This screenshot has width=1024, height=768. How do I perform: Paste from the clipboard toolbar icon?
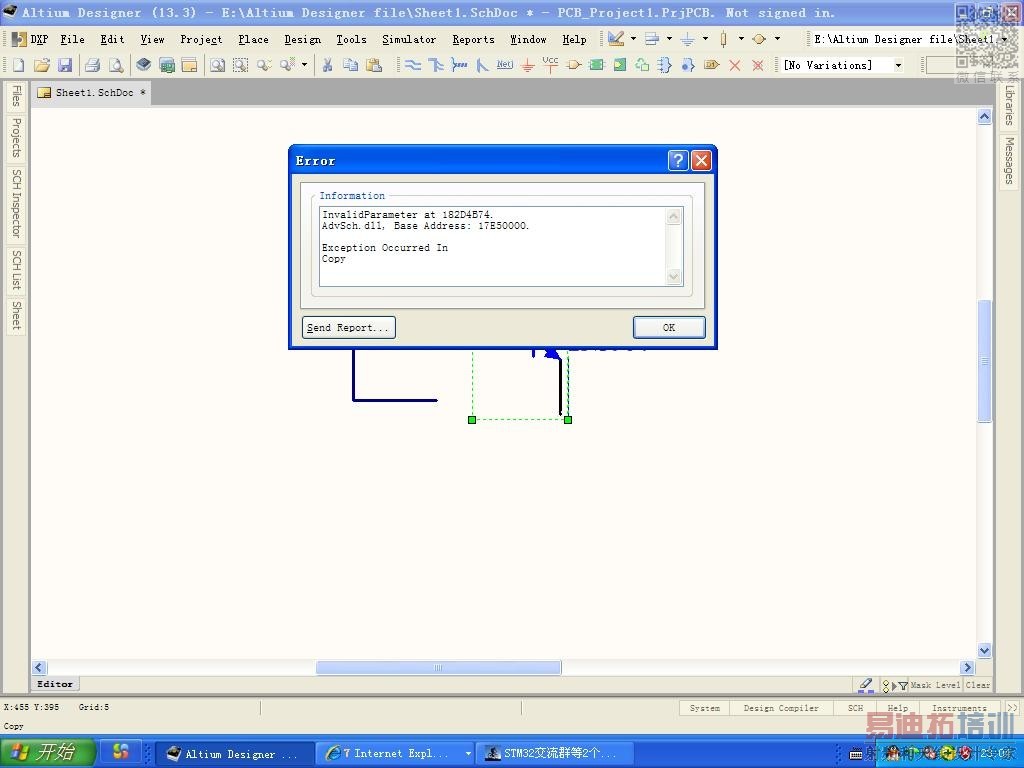[374, 65]
